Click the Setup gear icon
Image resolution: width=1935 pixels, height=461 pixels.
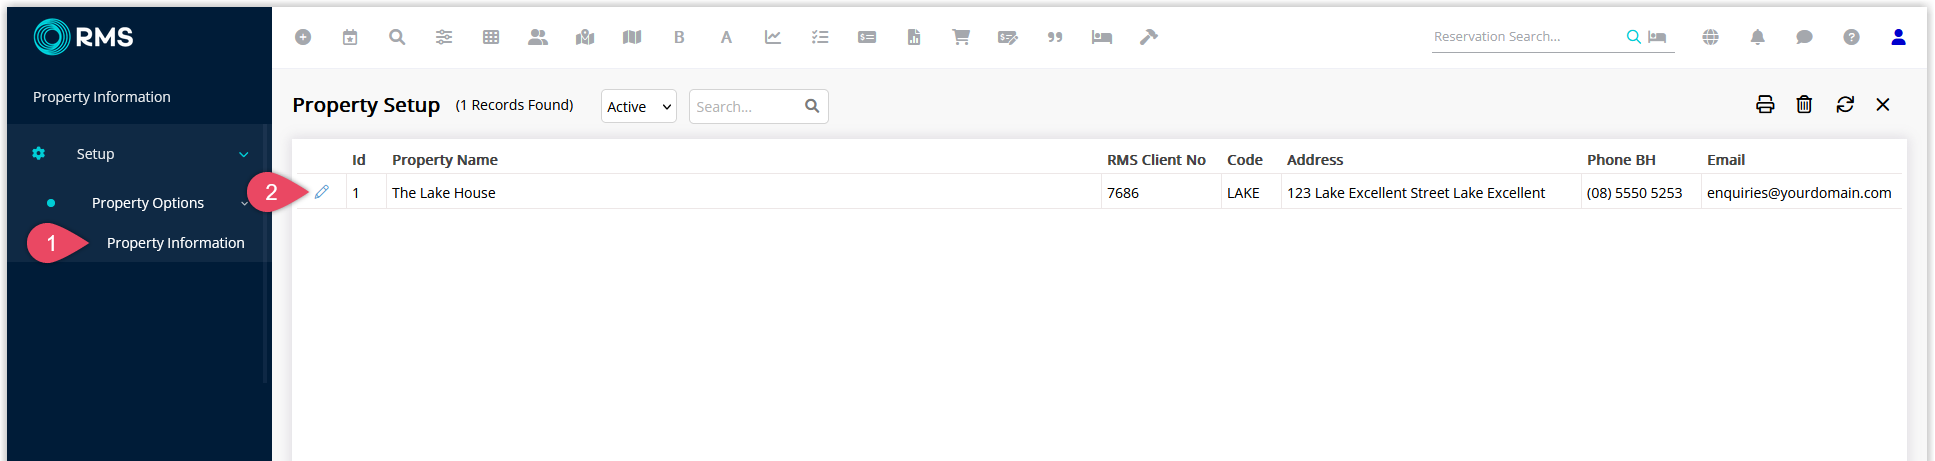39,154
